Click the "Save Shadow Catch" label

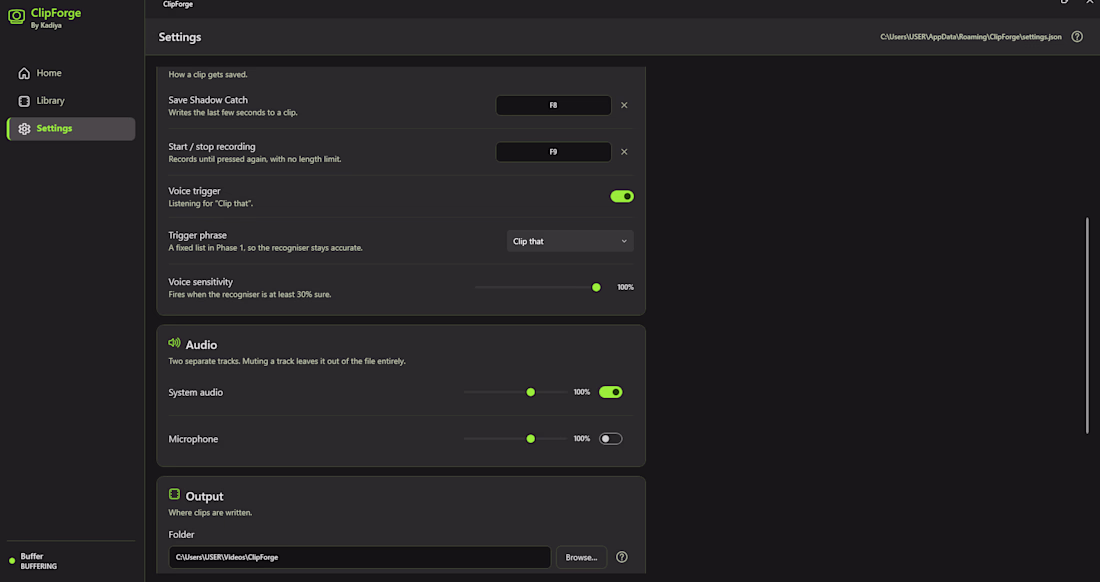click(208, 100)
